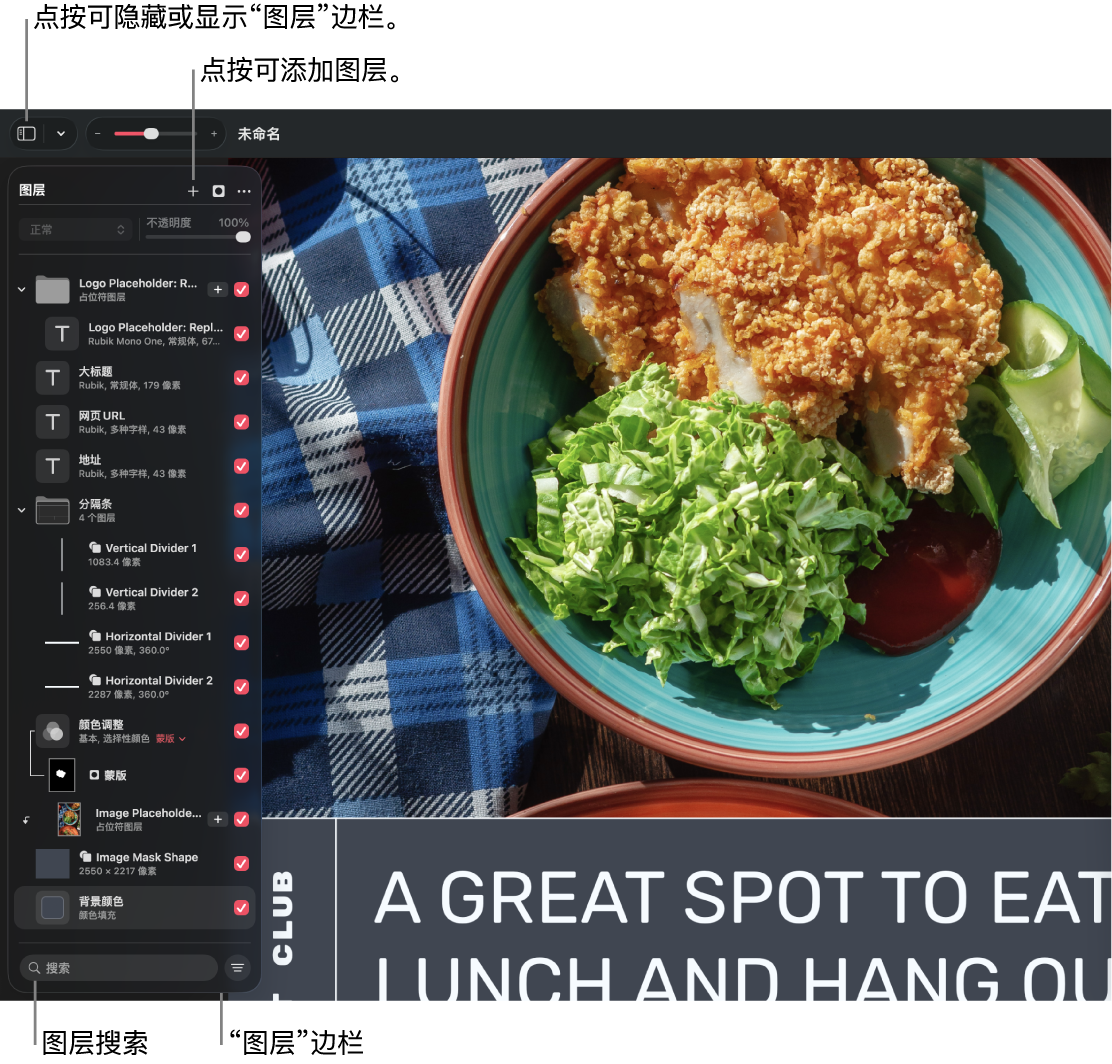The height and width of the screenshot is (1064, 1112).
Task: Click the 背景颜色 fill color swatch
Action: pos(52,907)
